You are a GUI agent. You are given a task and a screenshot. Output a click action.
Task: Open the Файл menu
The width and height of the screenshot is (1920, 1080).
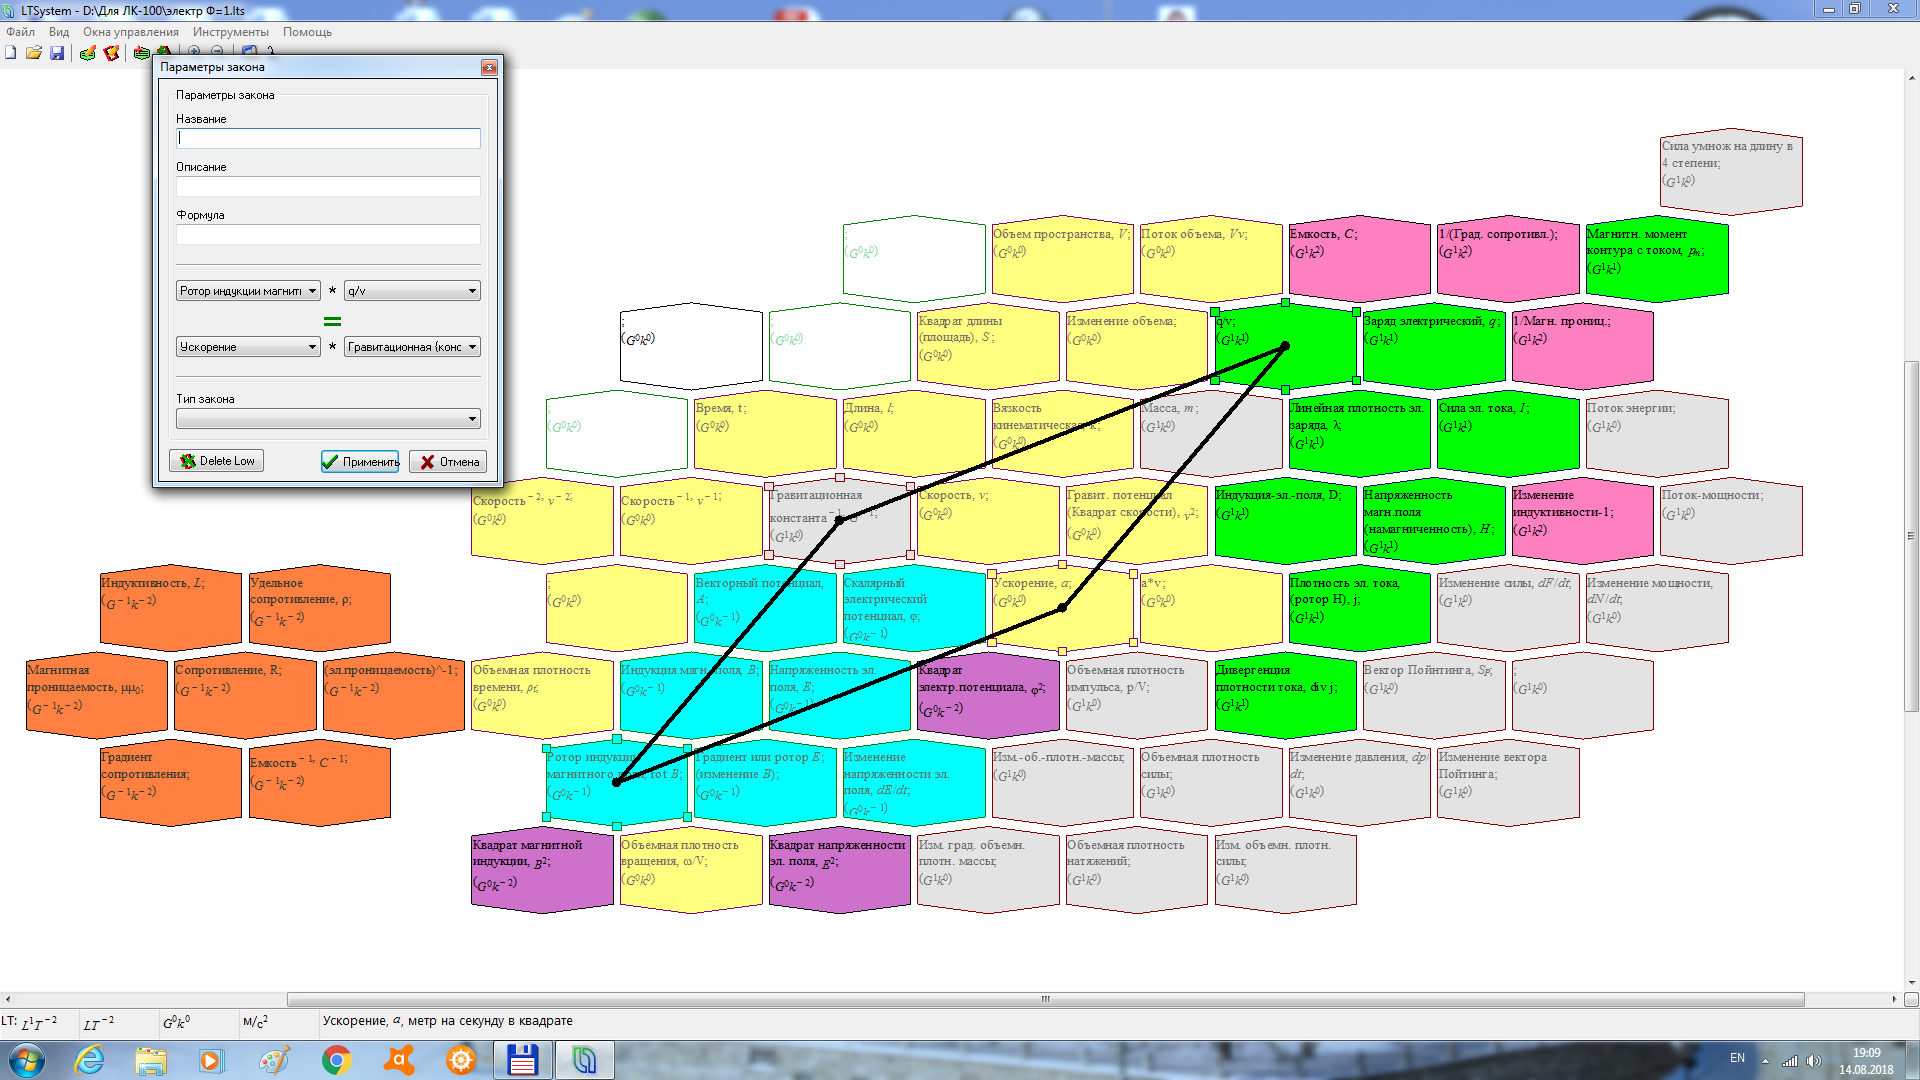click(x=20, y=32)
